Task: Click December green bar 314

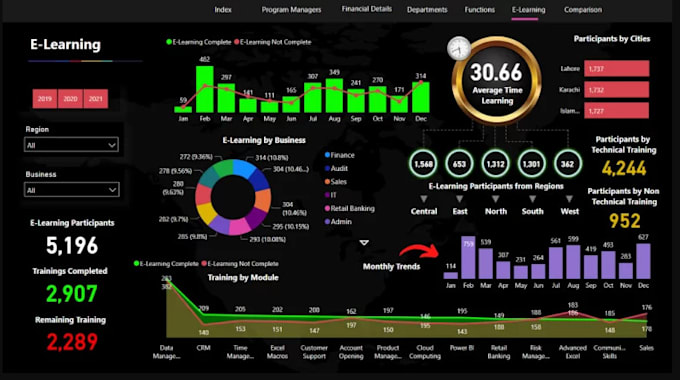Action: click(x=421, y=97)
